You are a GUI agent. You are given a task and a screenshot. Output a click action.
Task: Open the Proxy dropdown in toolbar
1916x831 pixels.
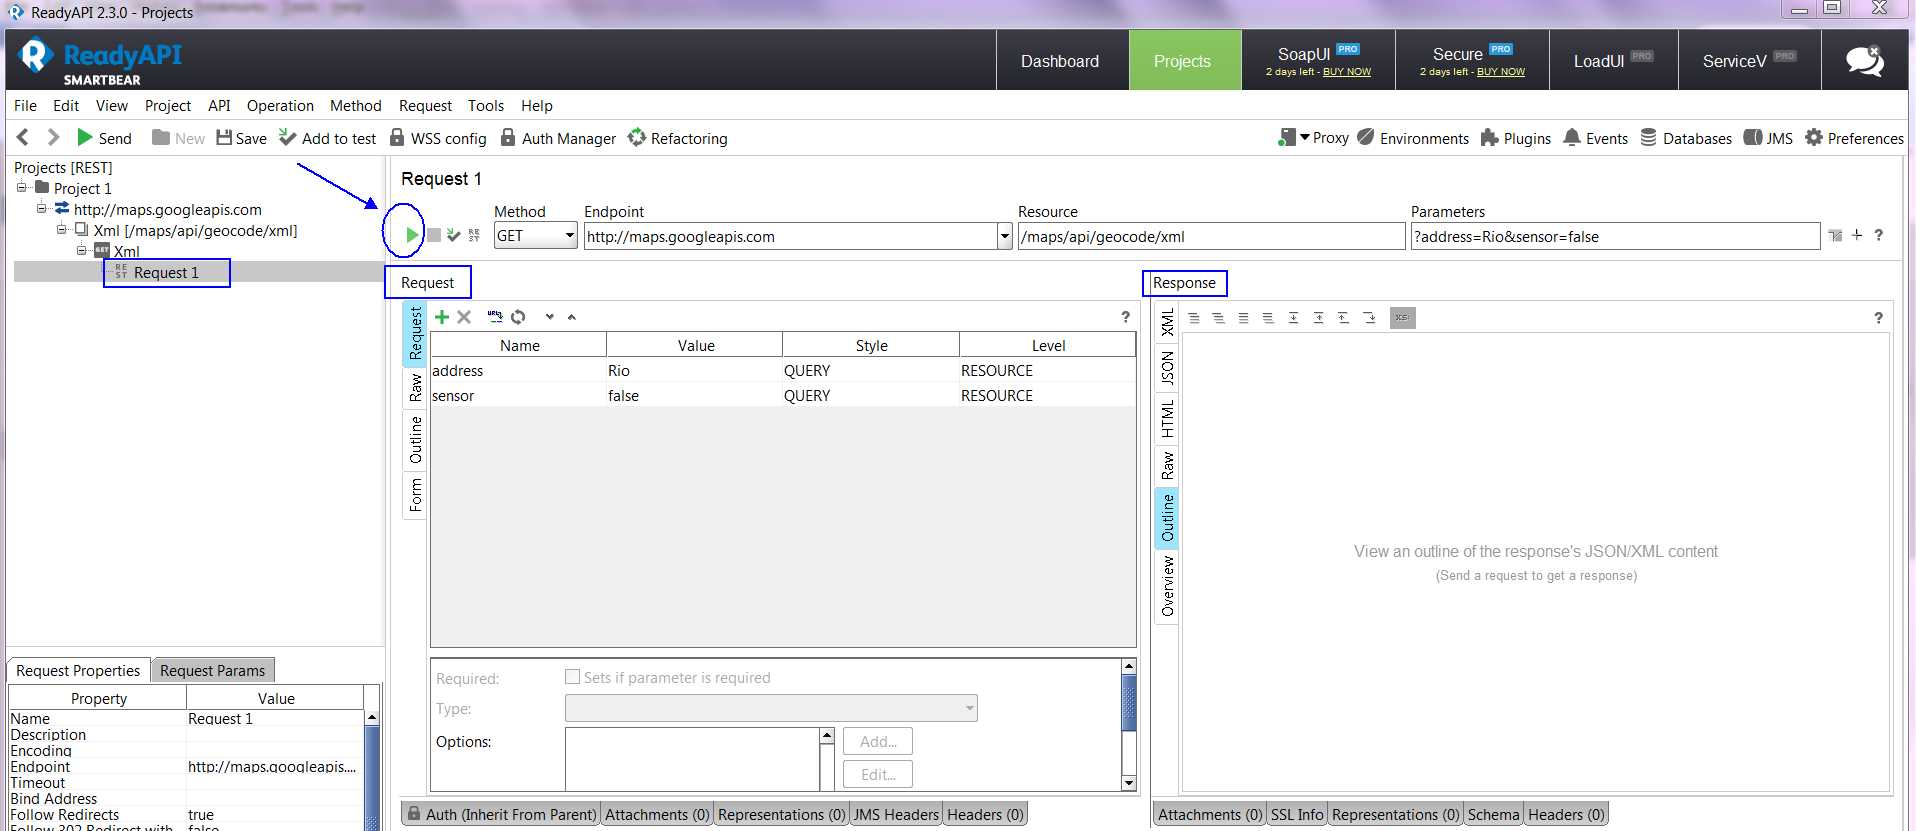click(x=1314, y=138)
